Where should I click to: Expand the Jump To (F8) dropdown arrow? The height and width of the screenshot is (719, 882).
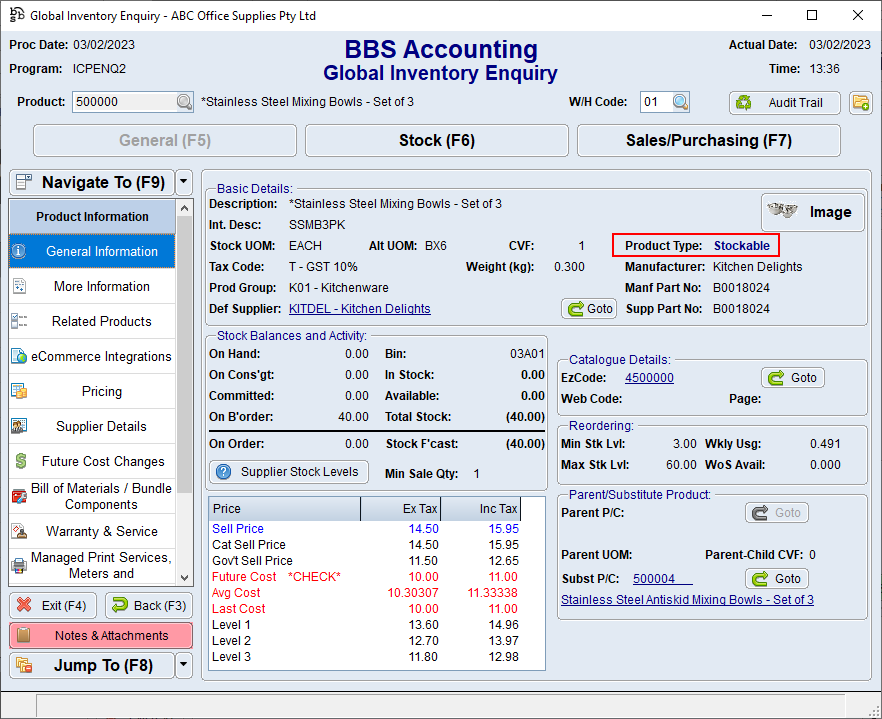(182, 664)
